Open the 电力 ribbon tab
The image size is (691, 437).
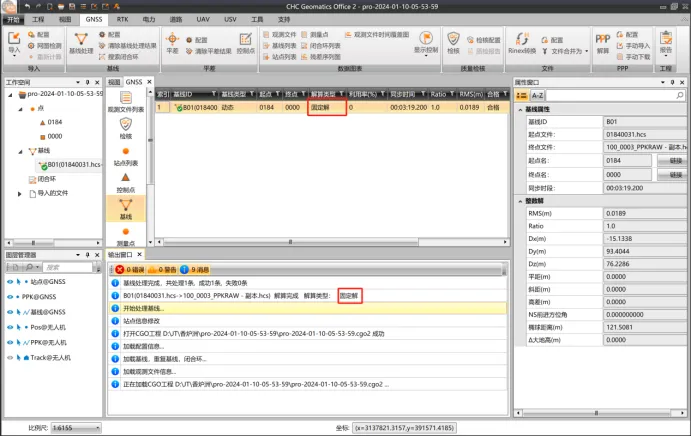(149, 19)
